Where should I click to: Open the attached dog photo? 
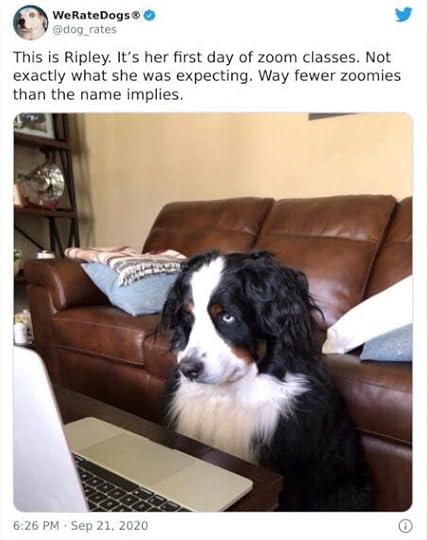click(x=213, y=312)
